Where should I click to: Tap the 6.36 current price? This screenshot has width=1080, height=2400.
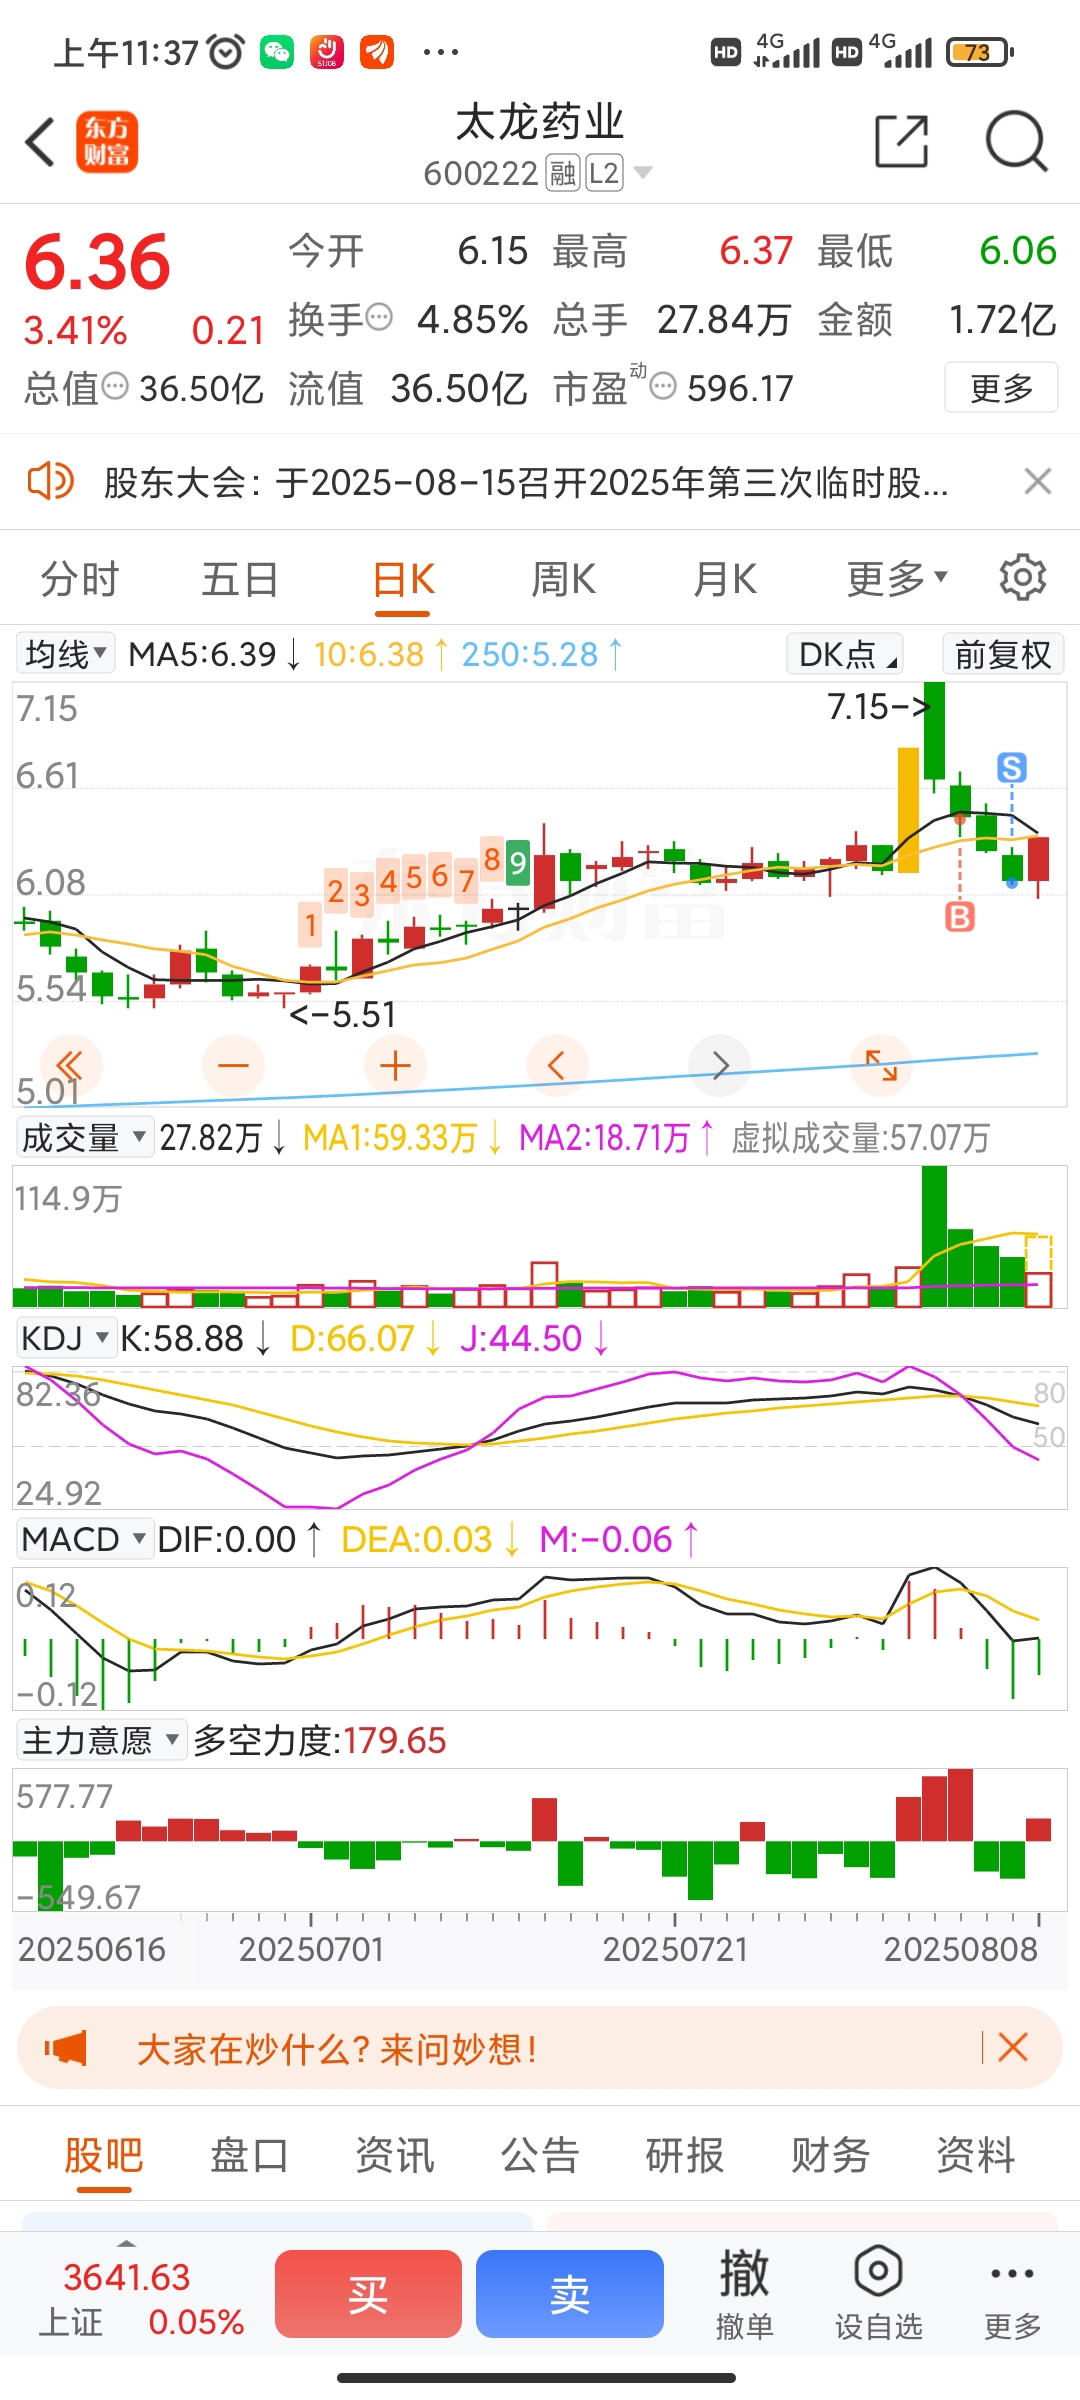click(x=98, y=263)
